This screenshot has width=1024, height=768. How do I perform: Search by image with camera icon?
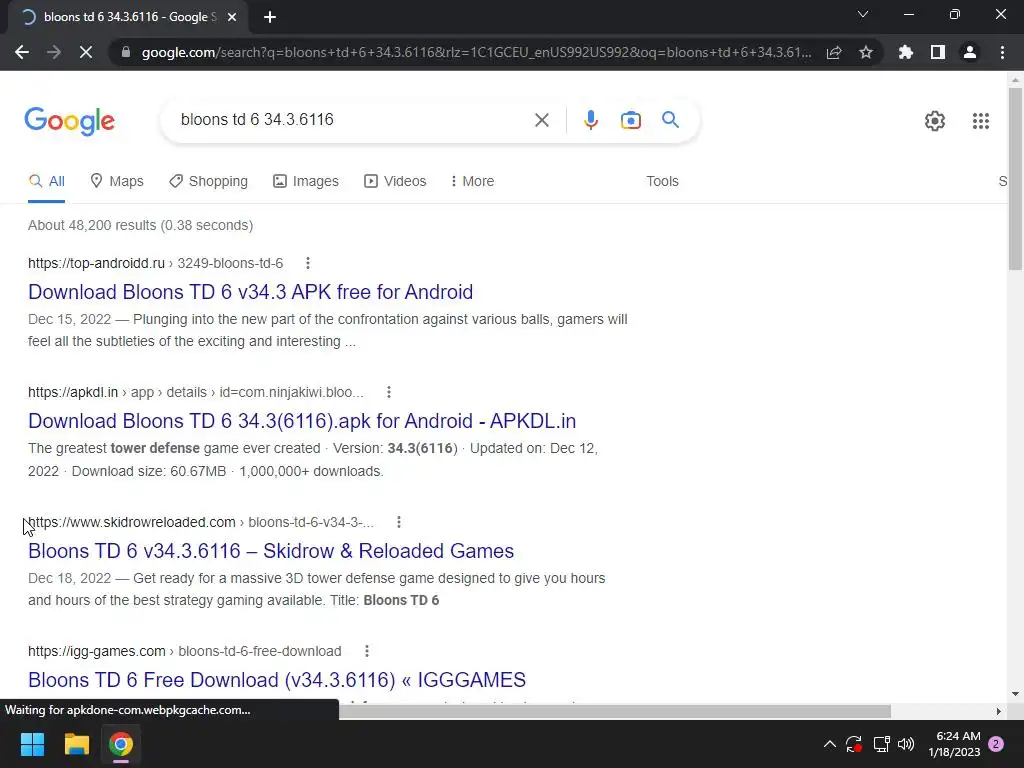pos(630,120)
